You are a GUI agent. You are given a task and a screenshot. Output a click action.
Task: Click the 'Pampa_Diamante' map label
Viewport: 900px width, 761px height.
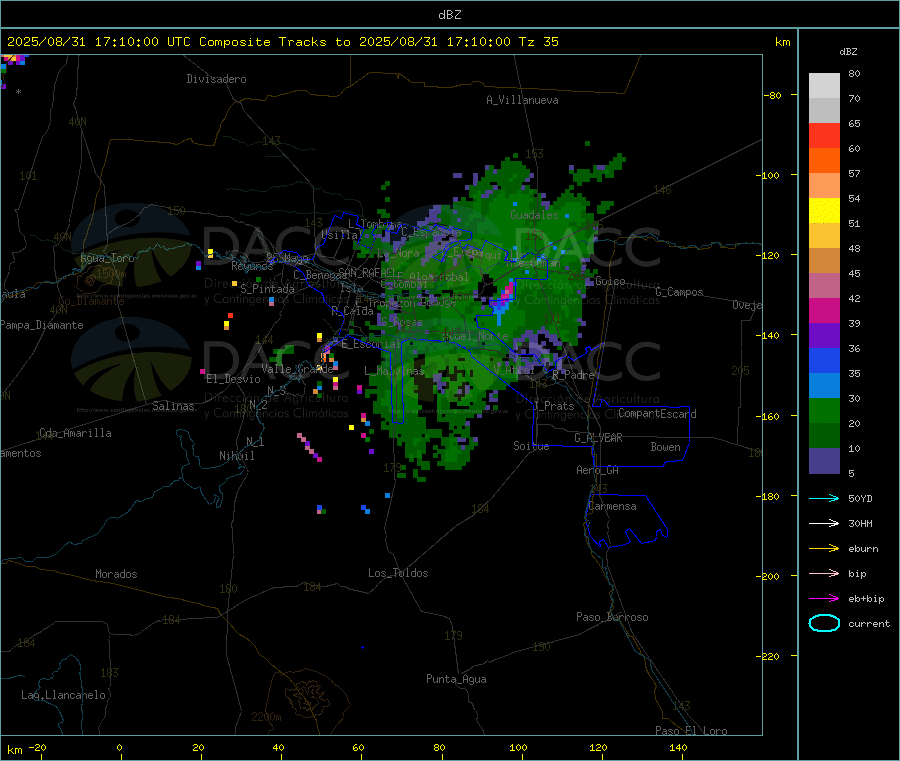click(x=42, y=325)
